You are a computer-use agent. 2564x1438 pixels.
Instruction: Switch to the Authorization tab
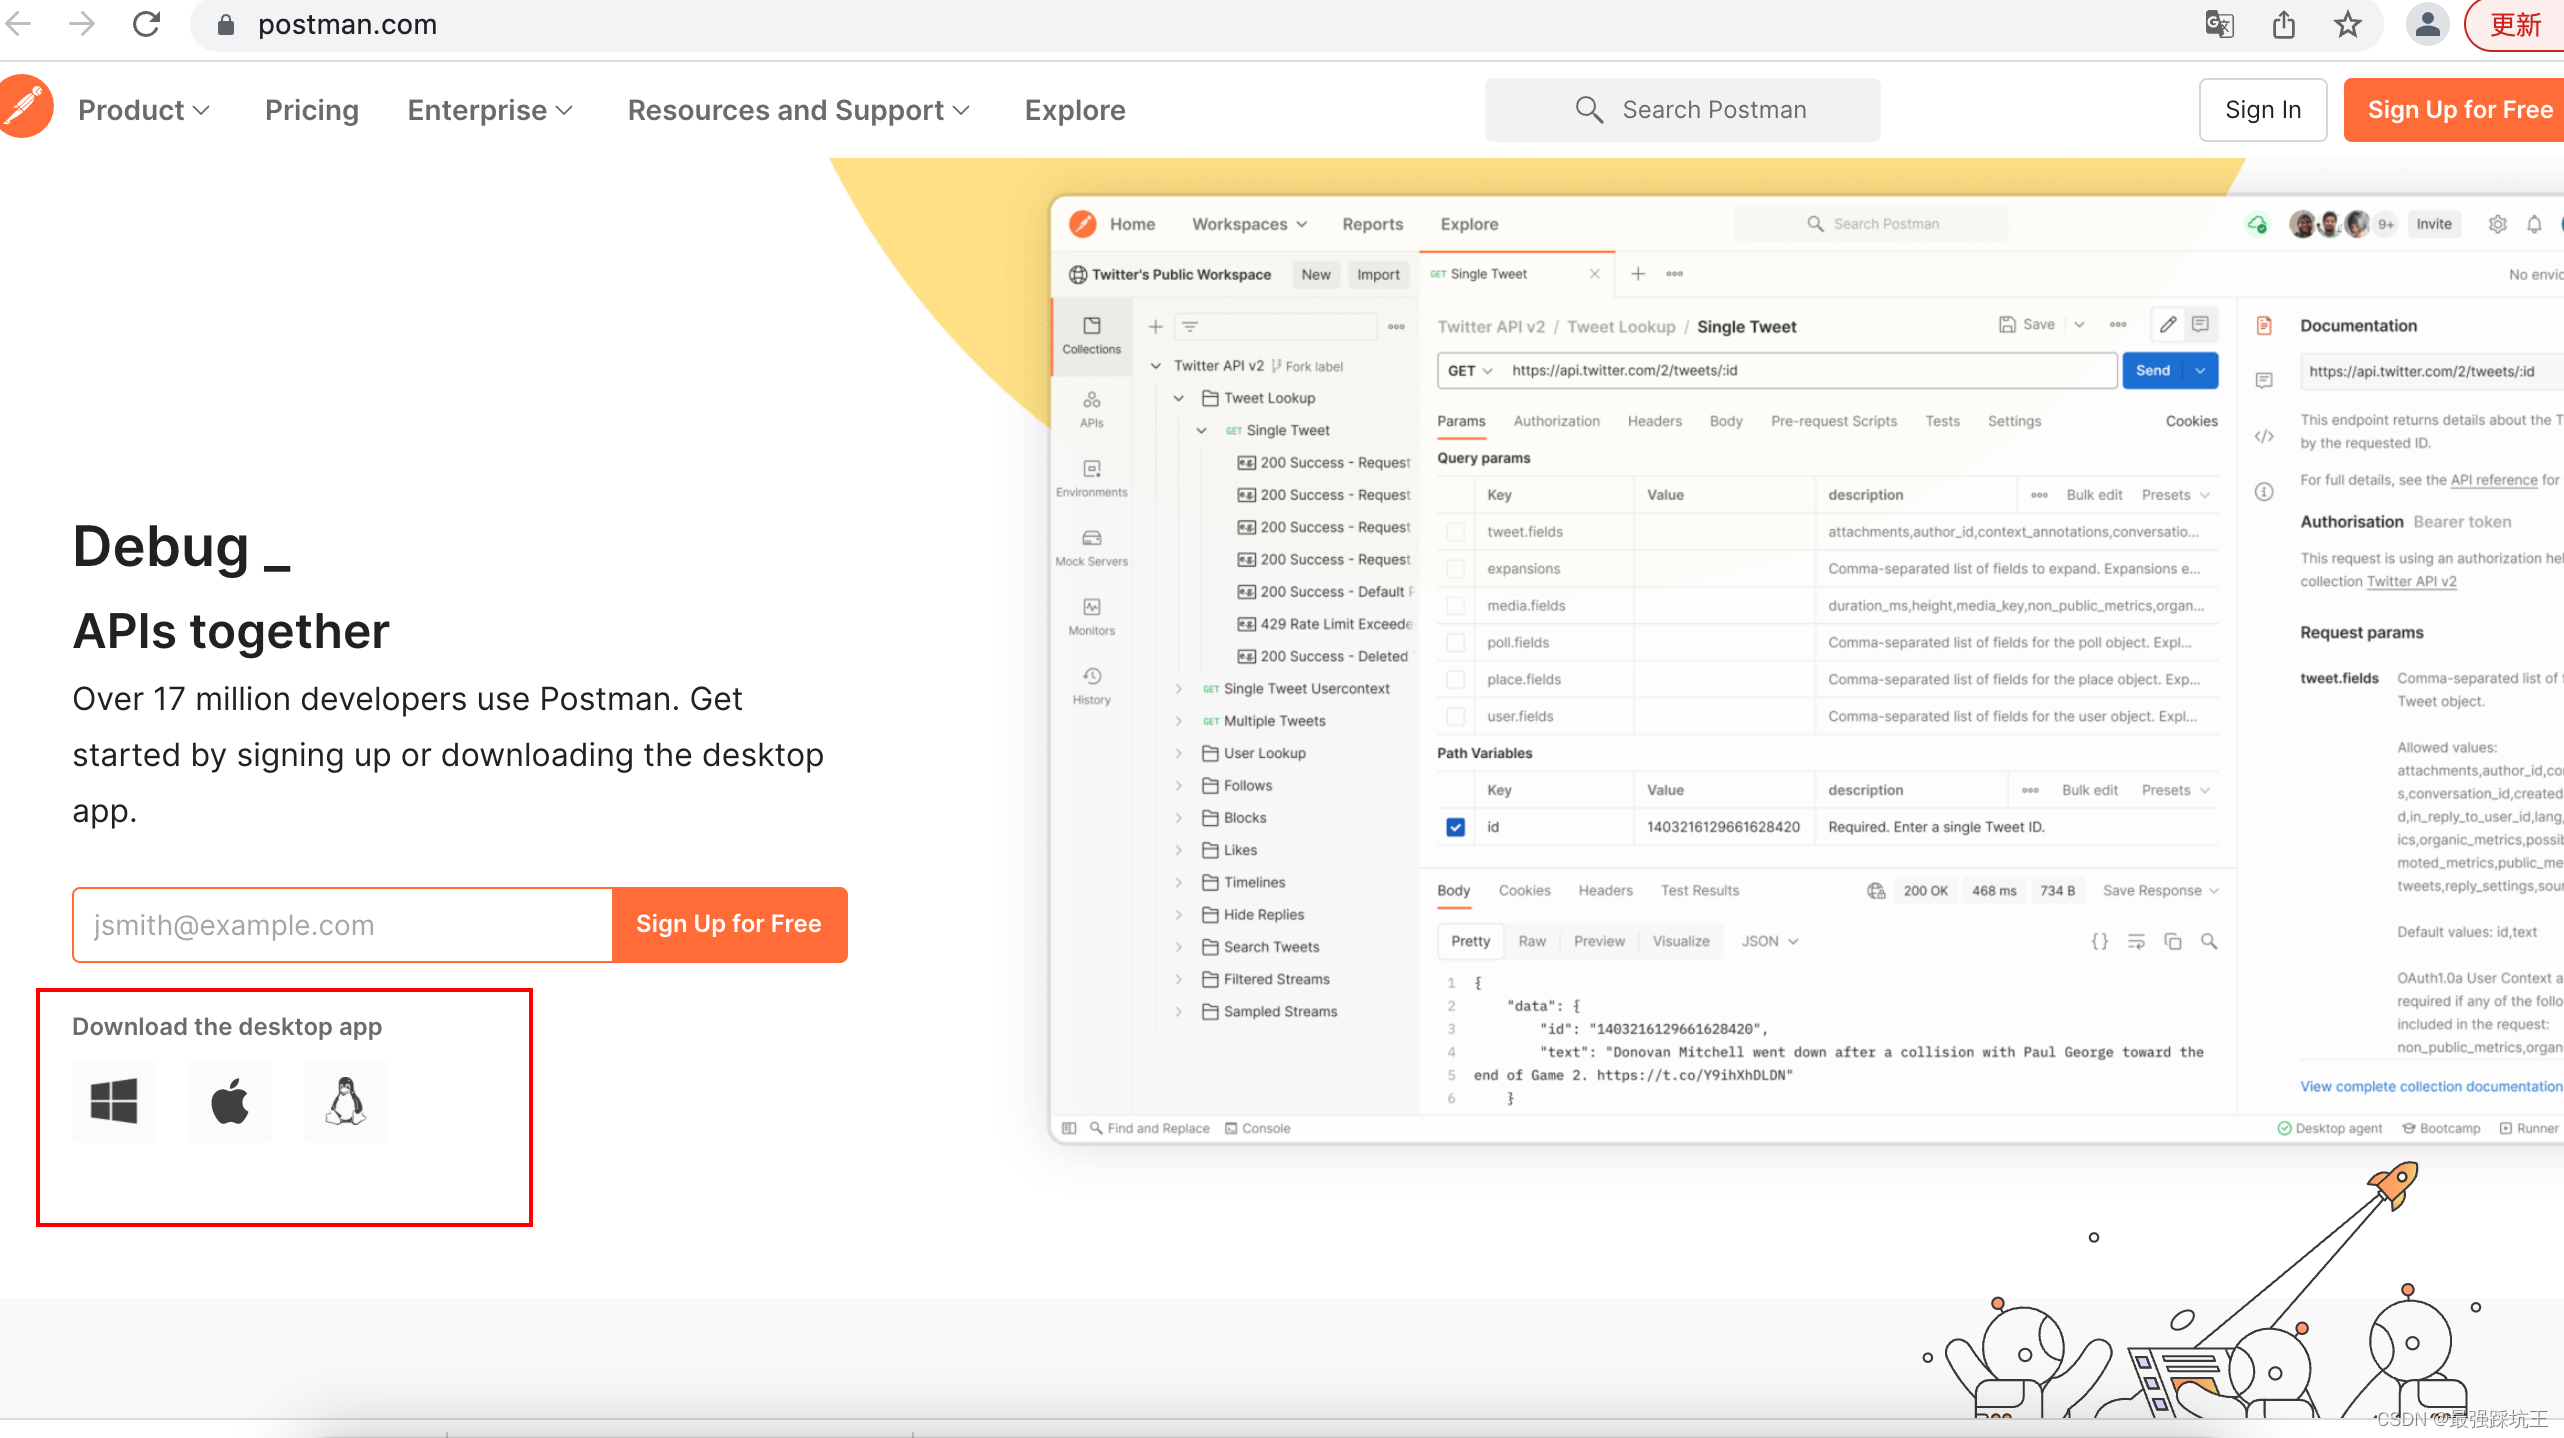coord(1556,421)
